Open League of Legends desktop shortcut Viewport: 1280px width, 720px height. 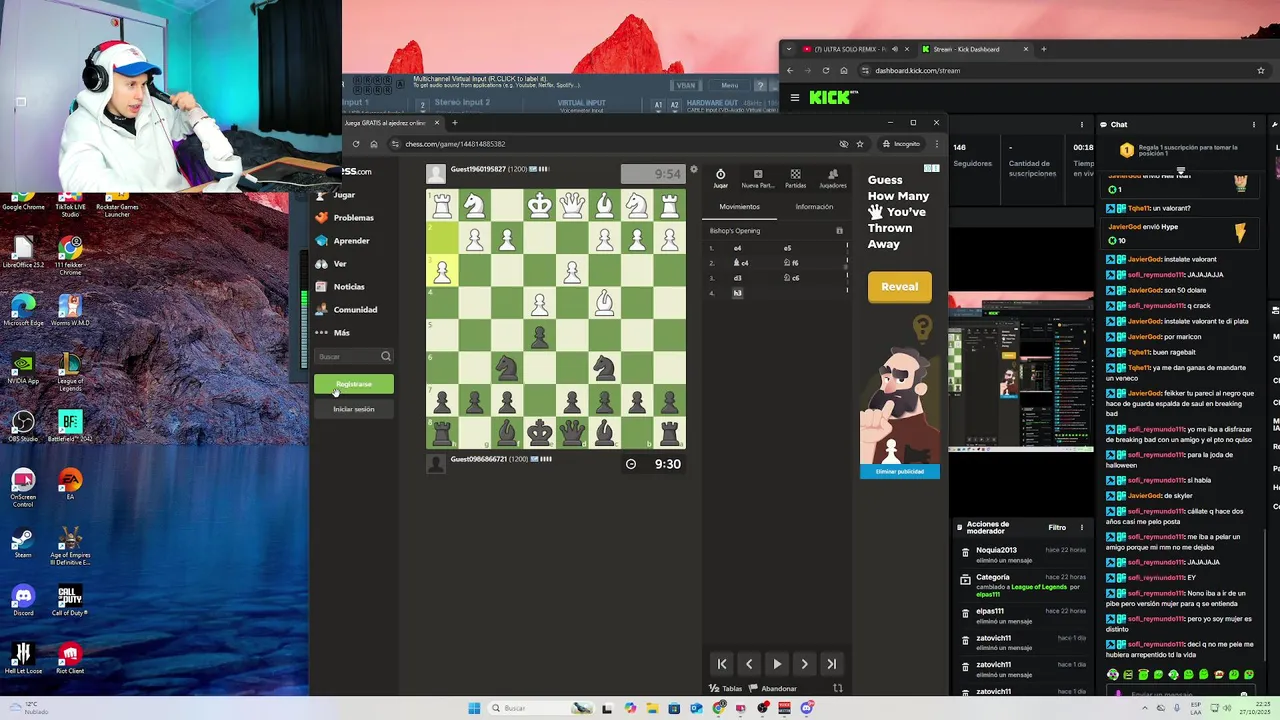(70, 369)
